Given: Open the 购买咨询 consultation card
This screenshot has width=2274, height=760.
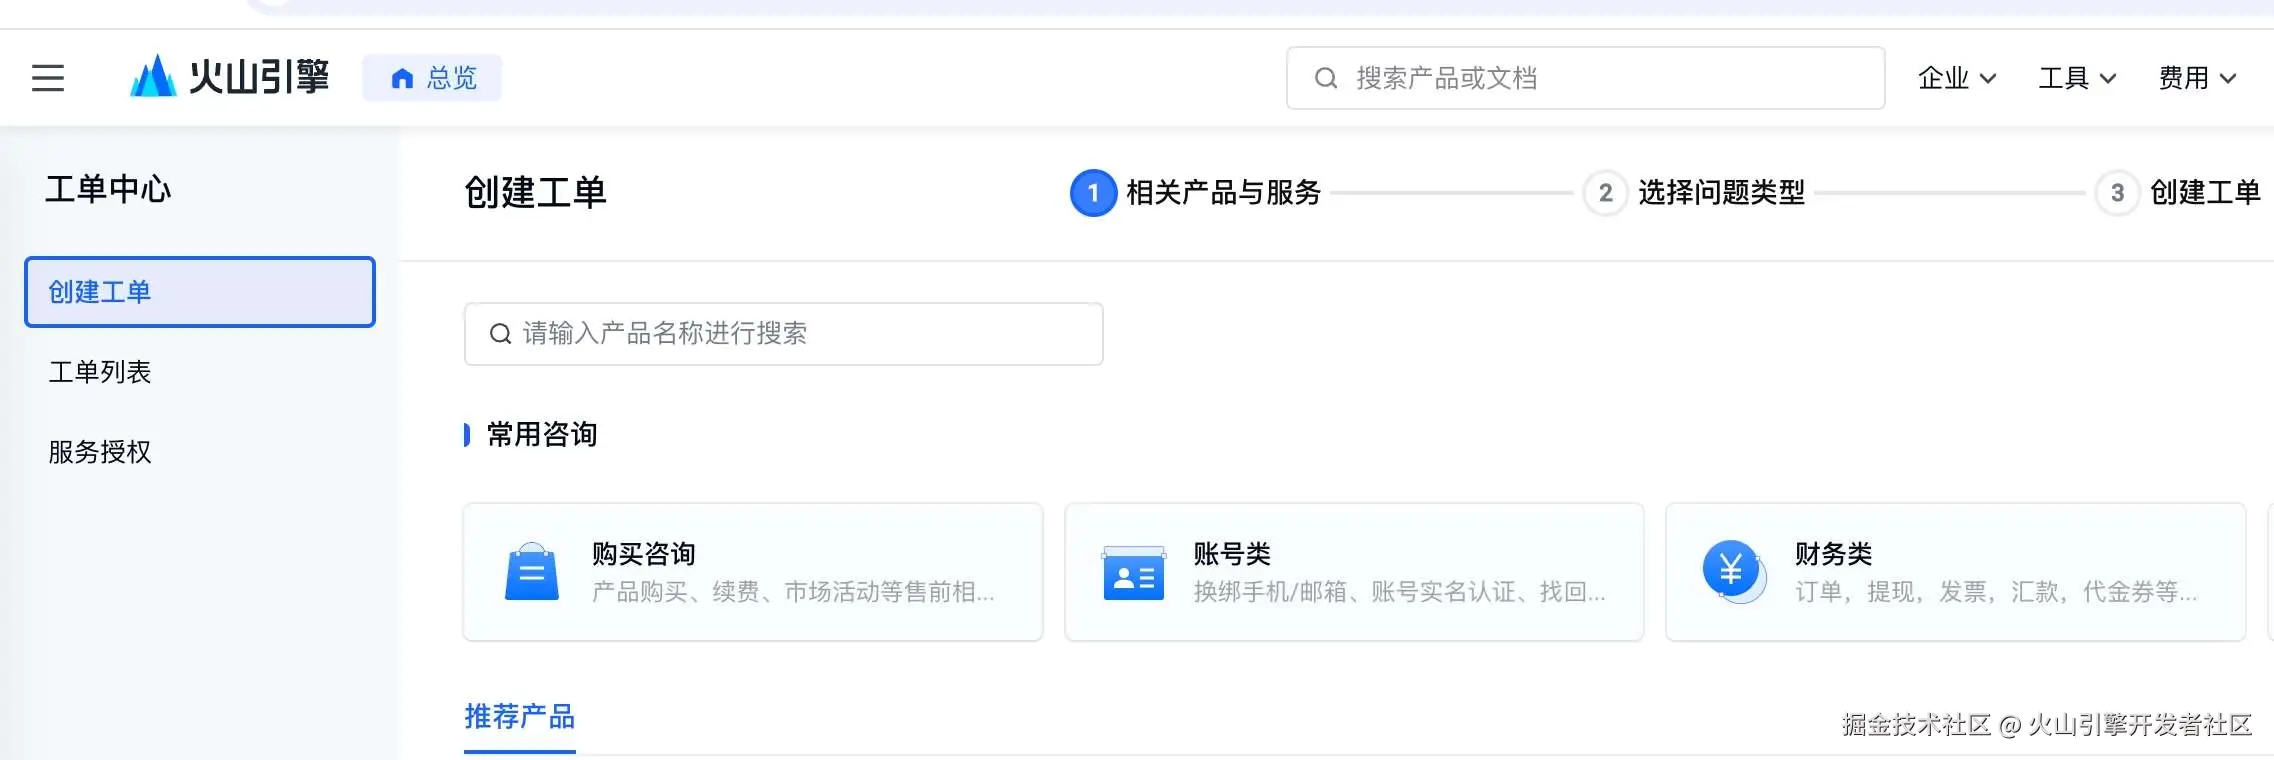Looking at the screenshot, I should [x=752, y=572].
